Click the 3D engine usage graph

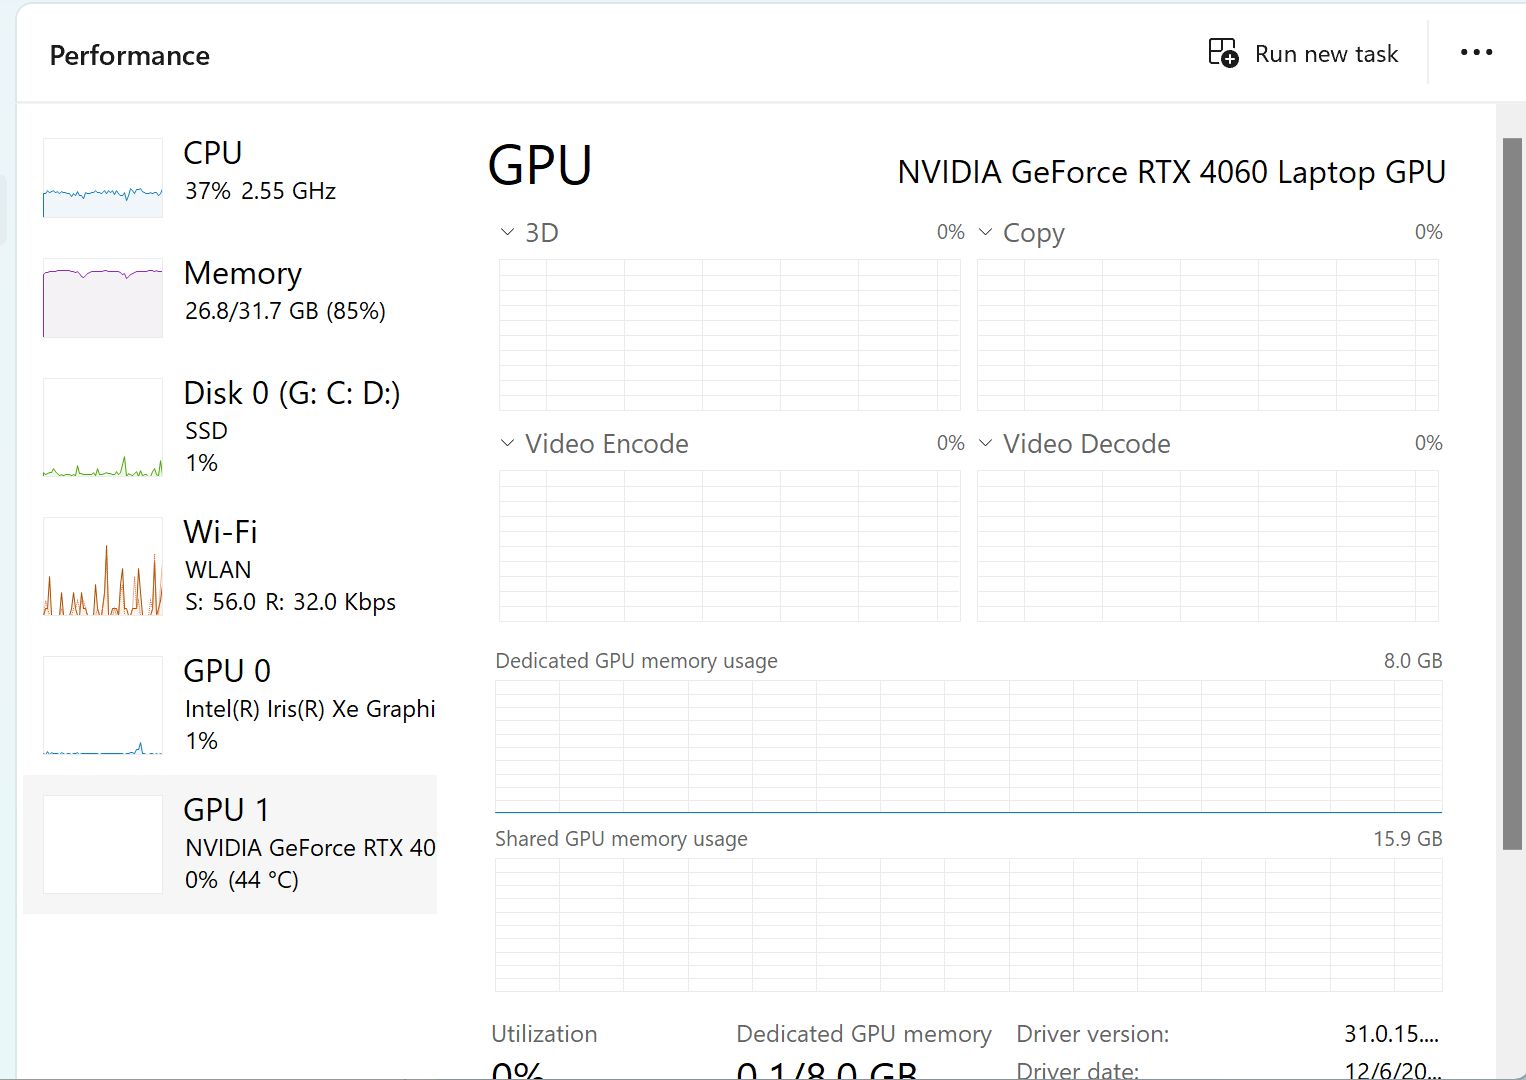[x=729, y=335]
